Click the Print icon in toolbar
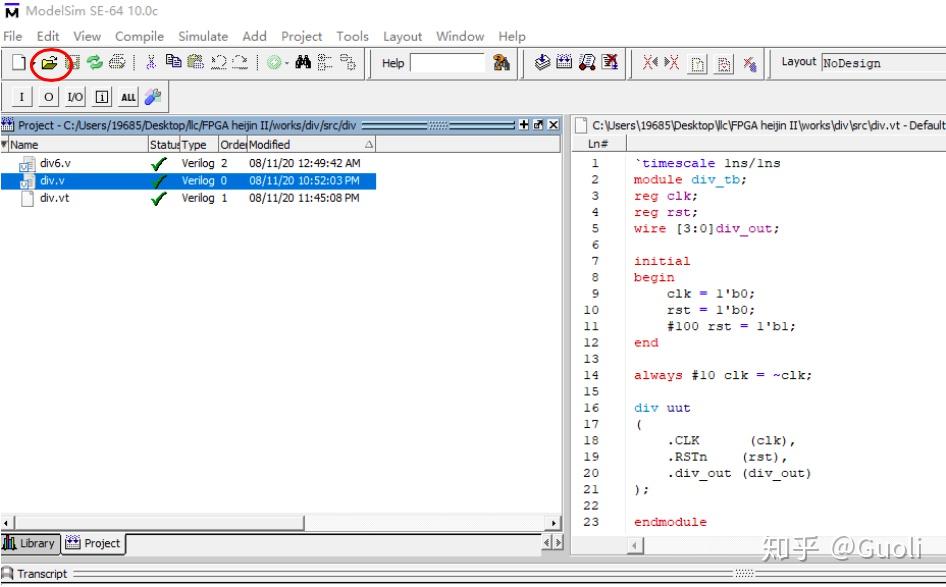The width and height of the screenshot is (946, 587). click(x=117, y=63)
